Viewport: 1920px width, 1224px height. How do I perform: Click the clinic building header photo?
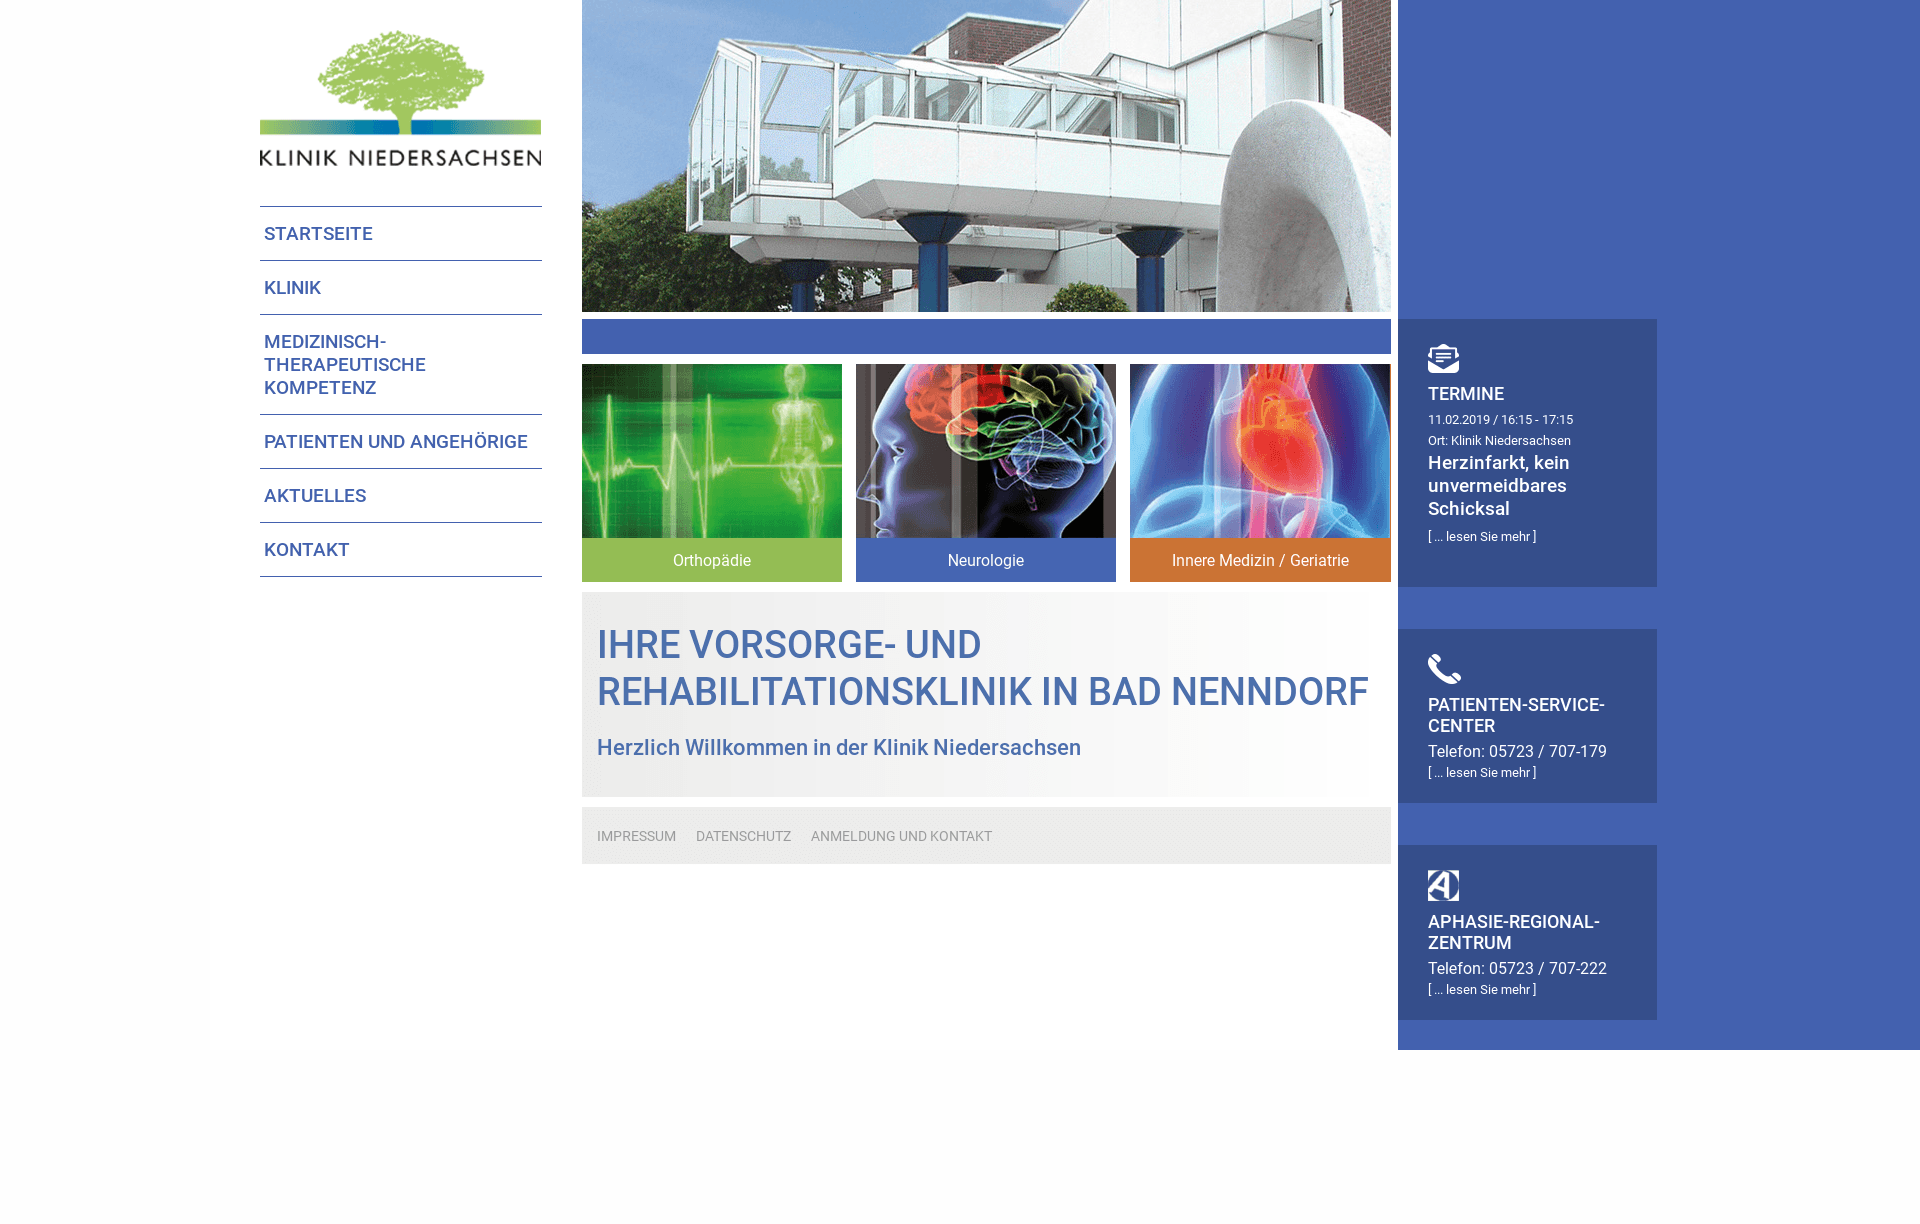click(986, 156)
